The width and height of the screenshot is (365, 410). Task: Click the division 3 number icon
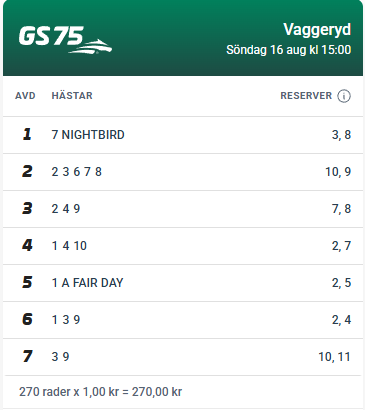(x=27, y=208)
